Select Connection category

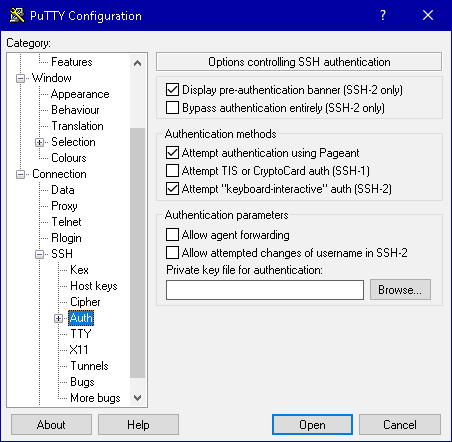click(59, 174)
